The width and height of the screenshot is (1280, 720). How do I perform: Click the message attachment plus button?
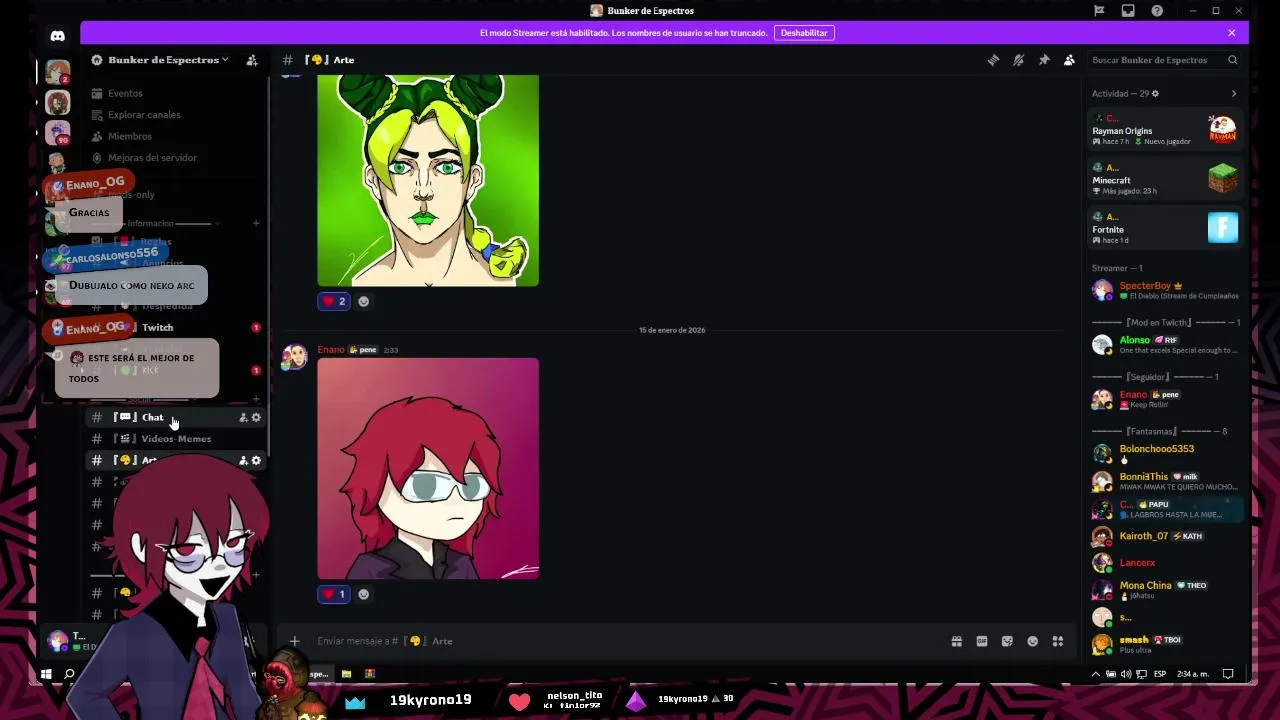click(x=294, y=641)
